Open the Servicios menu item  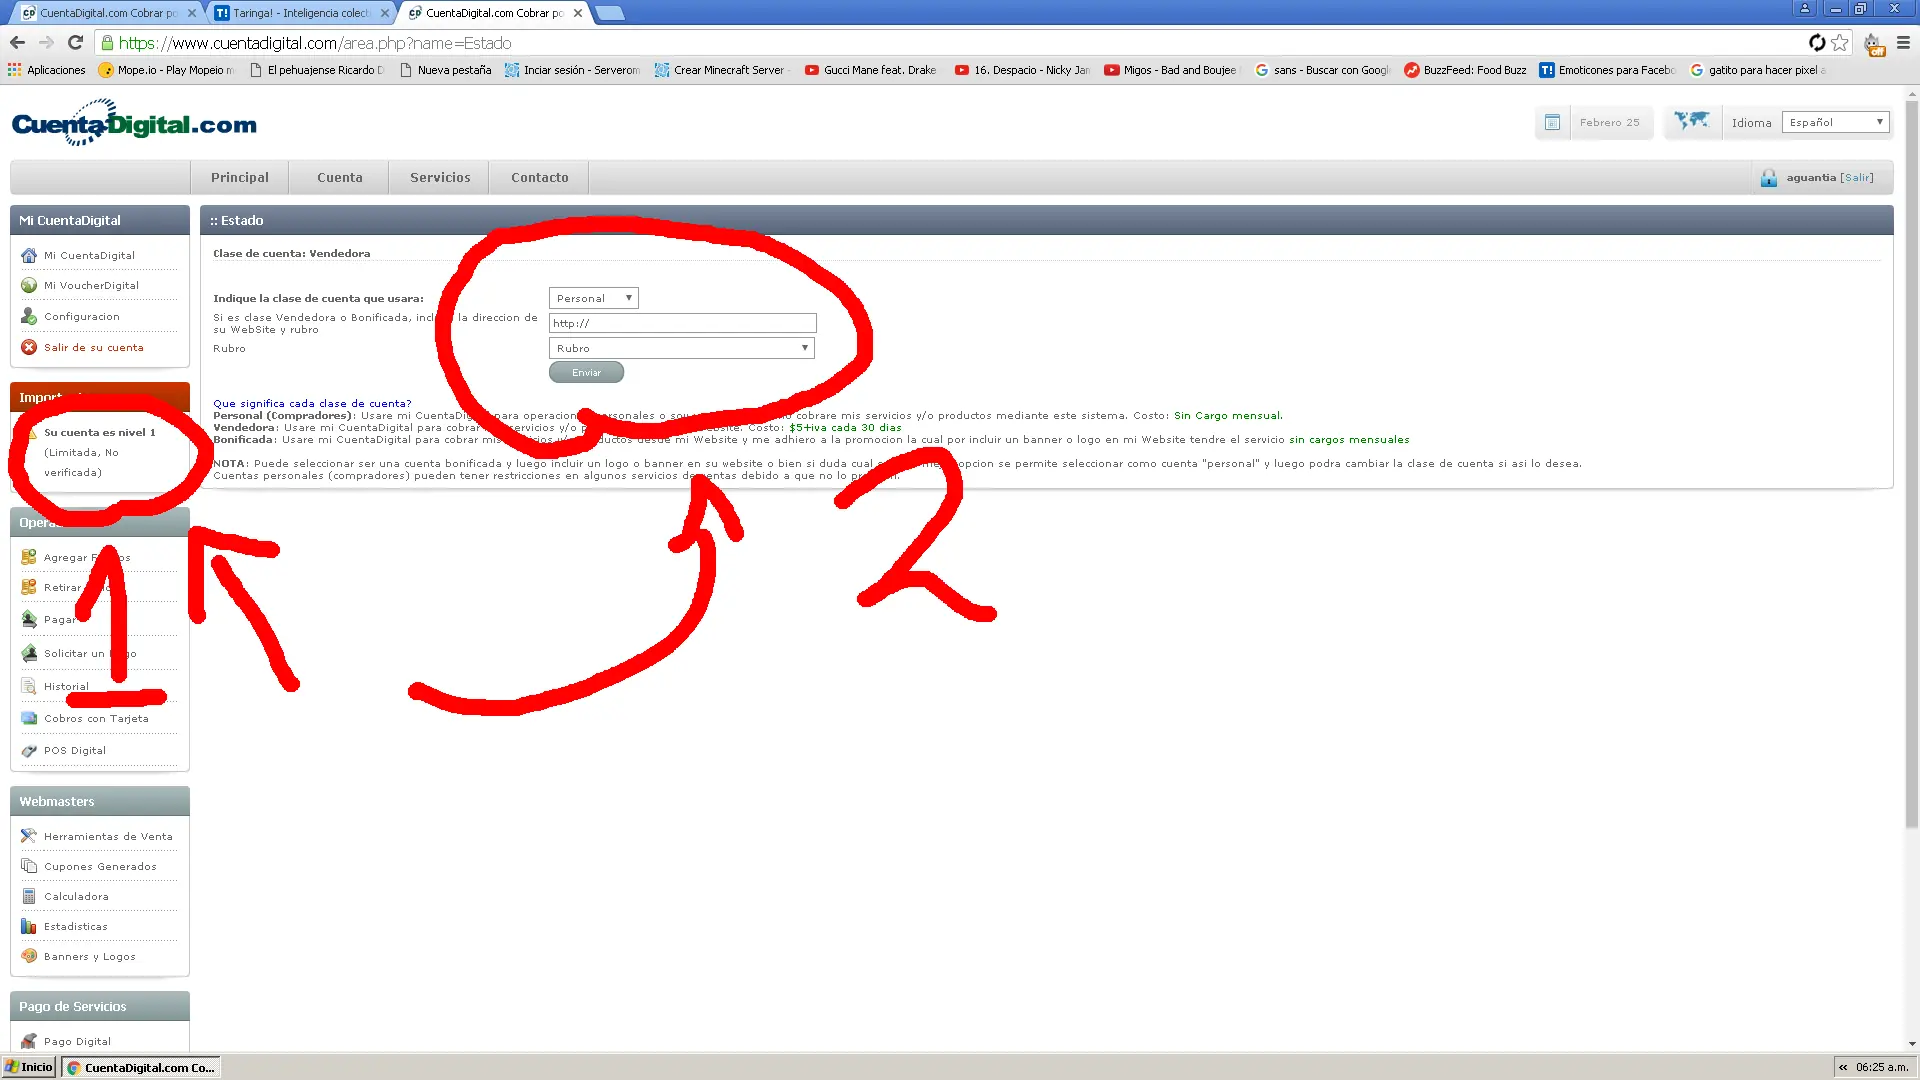coord(440,177)
